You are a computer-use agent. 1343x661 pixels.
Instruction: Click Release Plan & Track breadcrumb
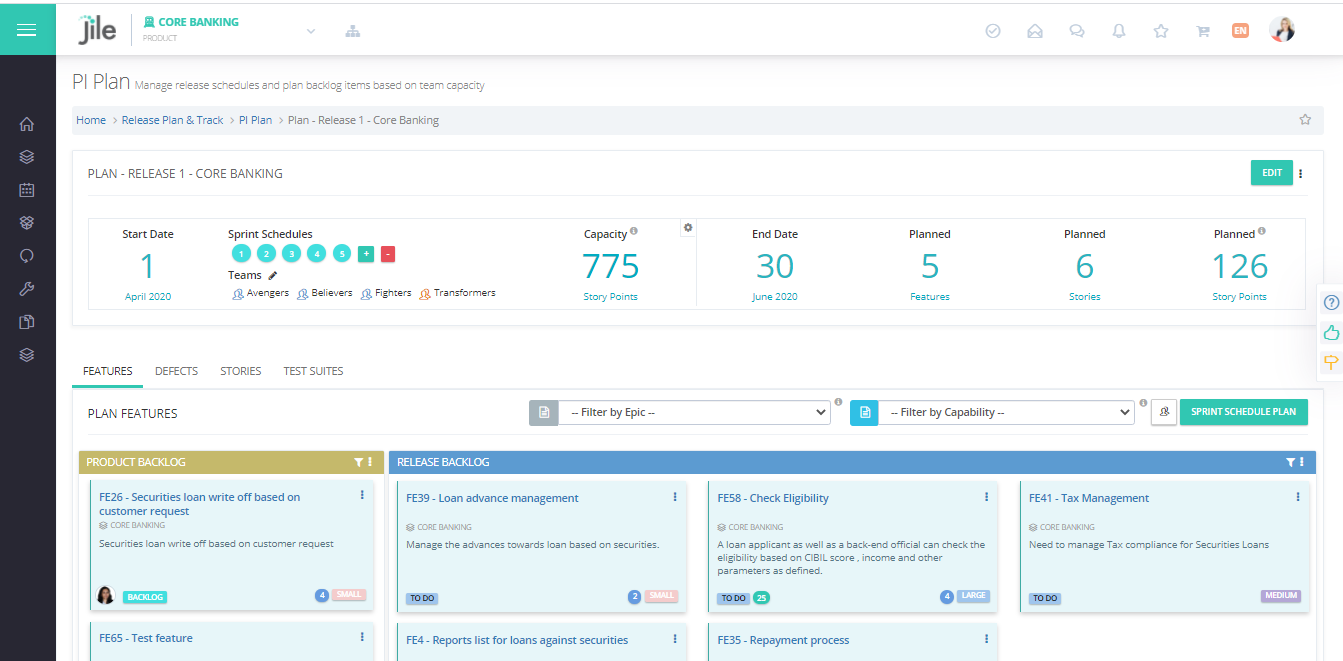pos(173,120)
